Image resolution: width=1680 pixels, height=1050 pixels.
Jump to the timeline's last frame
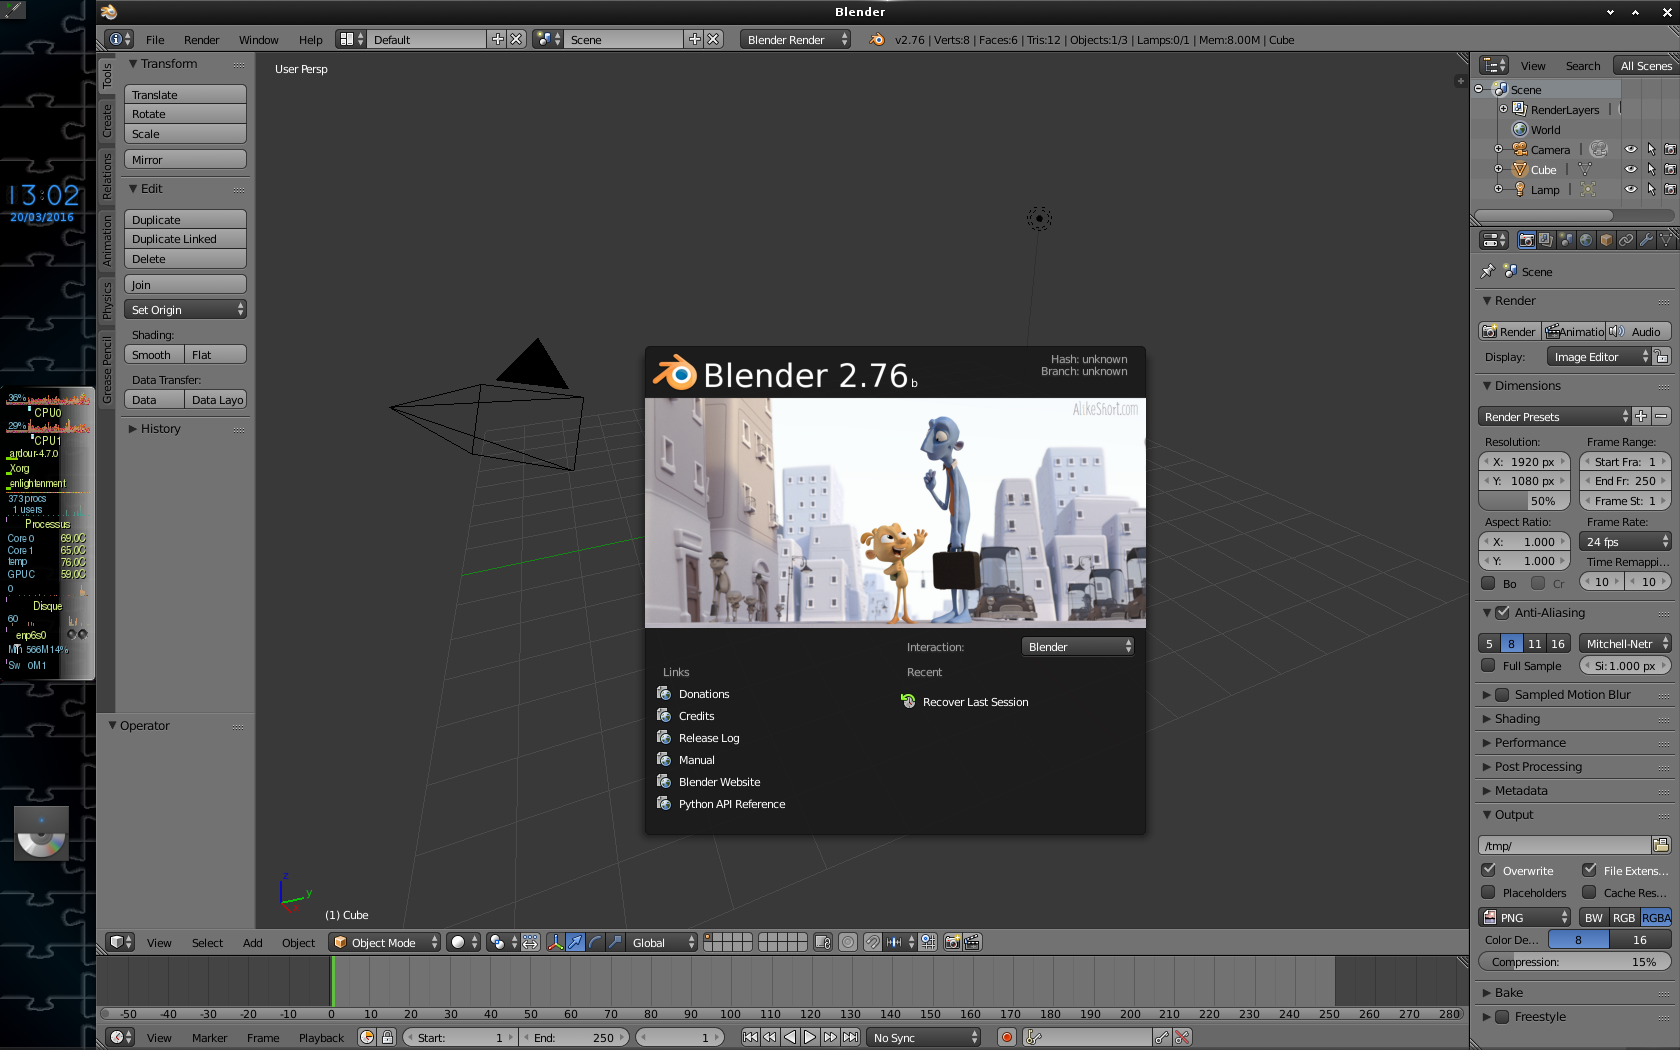point(850,1037)
